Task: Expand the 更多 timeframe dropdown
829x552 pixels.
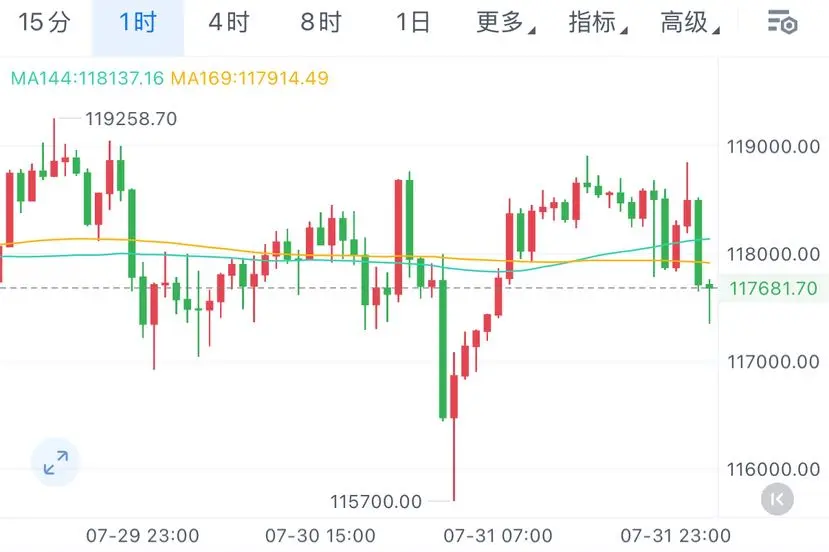Action: pyautogui.click(x=505, y=23)
